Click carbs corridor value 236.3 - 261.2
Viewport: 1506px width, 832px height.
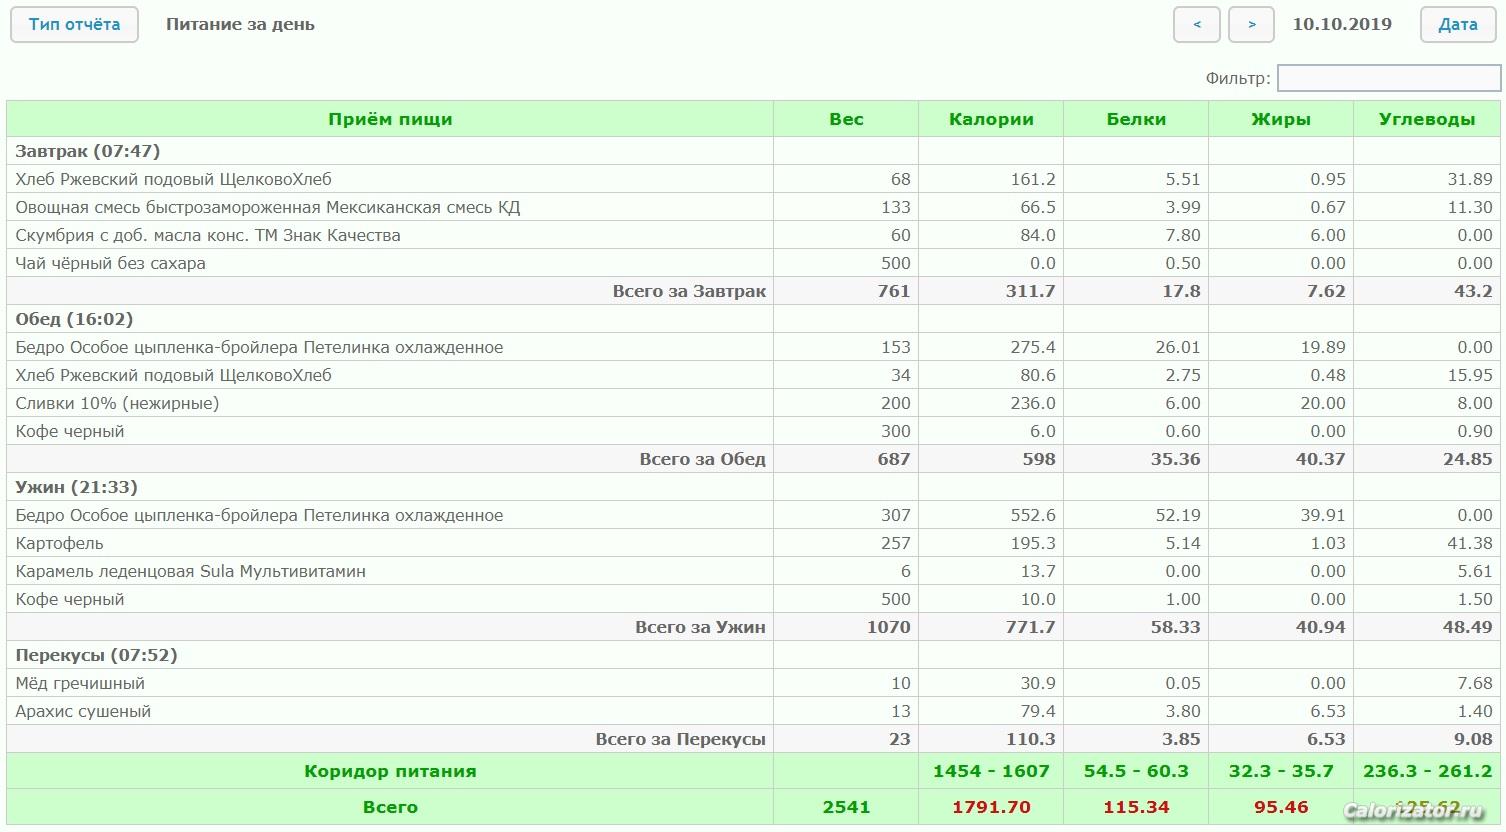point(1427,771)
